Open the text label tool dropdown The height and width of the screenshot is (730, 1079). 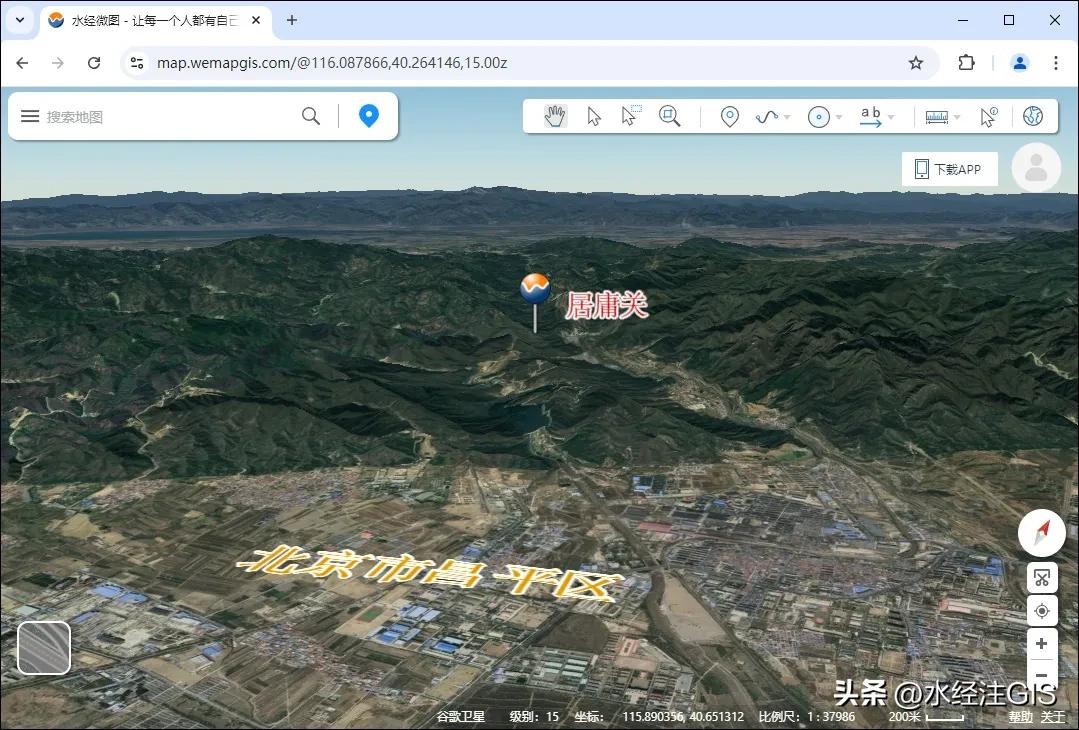click(890, 118)
